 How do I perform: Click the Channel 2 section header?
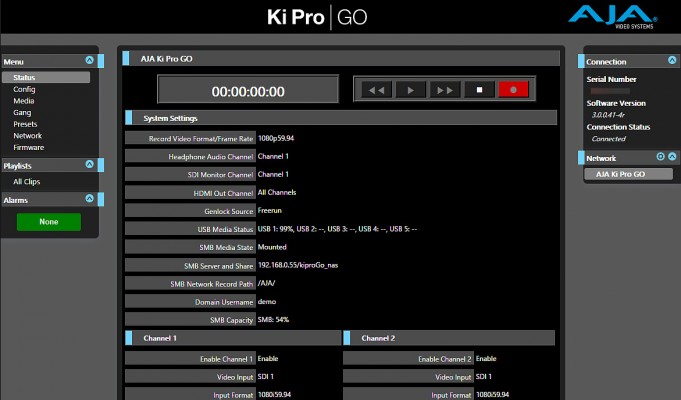click(449, 338)
